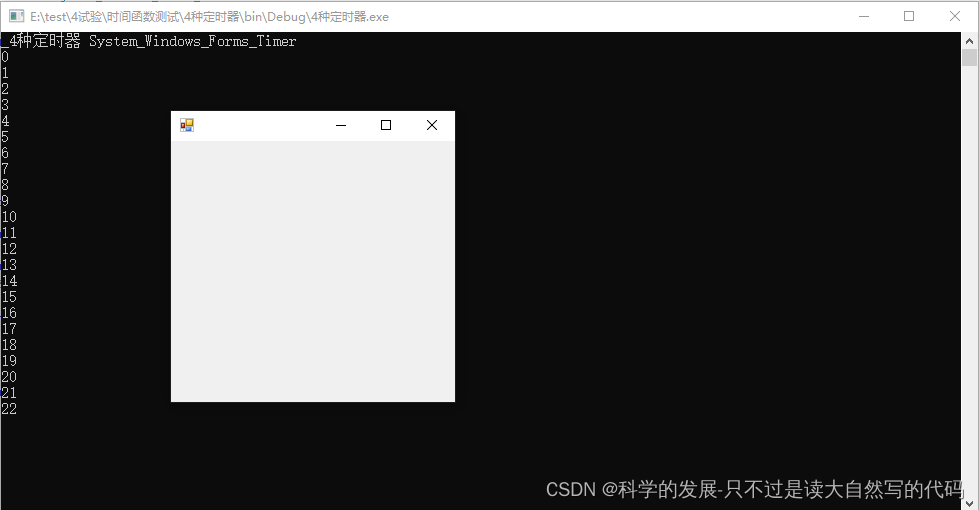
Task: Click the console scrollbar up arrow
Action: pyautogui.click(x=969, y=41)
